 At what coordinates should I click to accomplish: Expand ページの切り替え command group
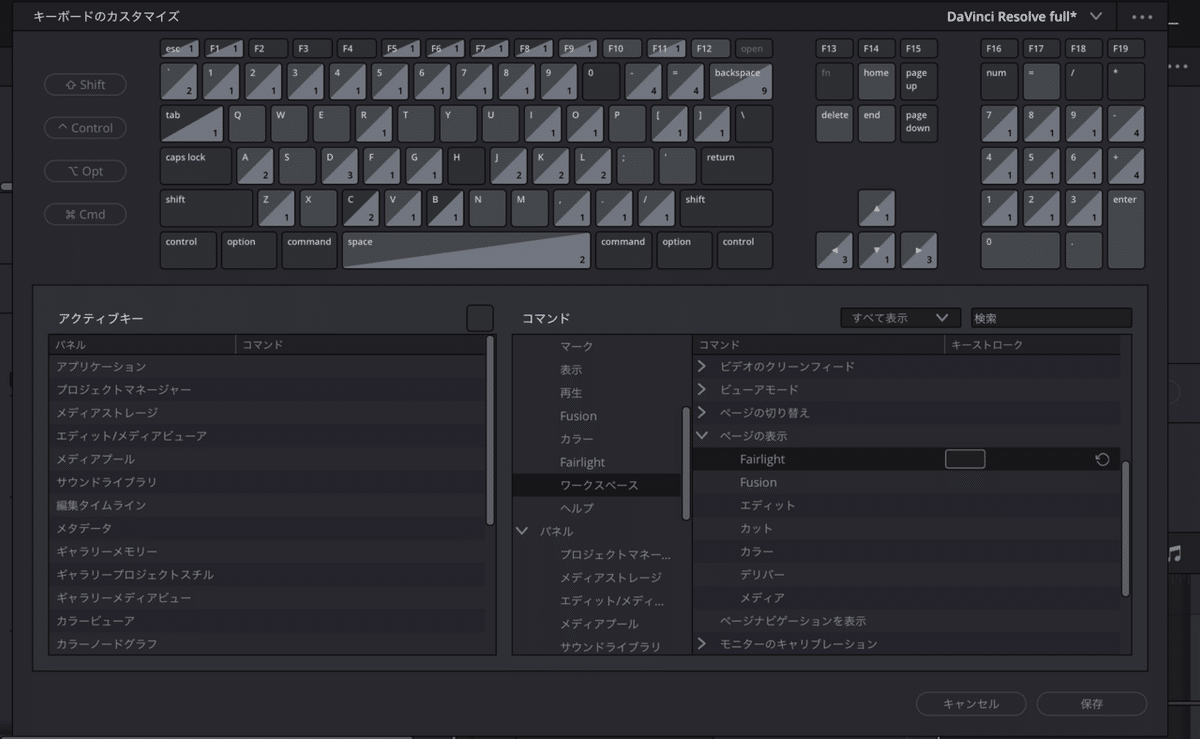point(702,412)
